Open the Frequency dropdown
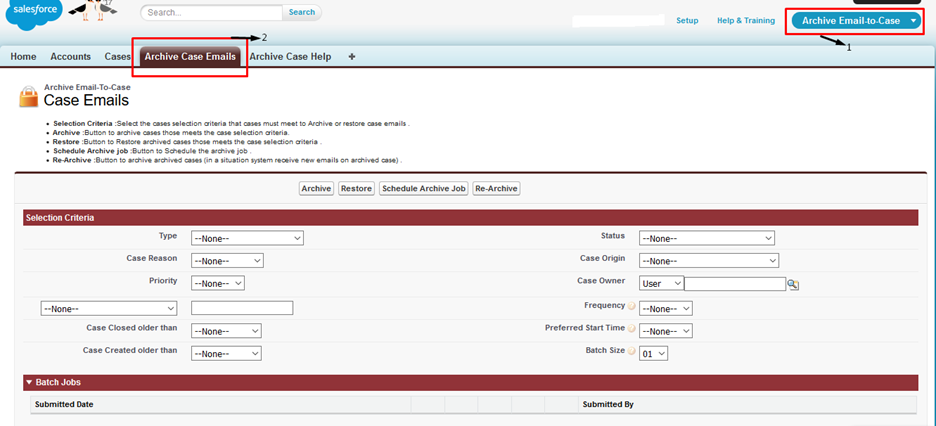Image resolution: width=936 pixels, height=426 pixels. tap(666, 308)
